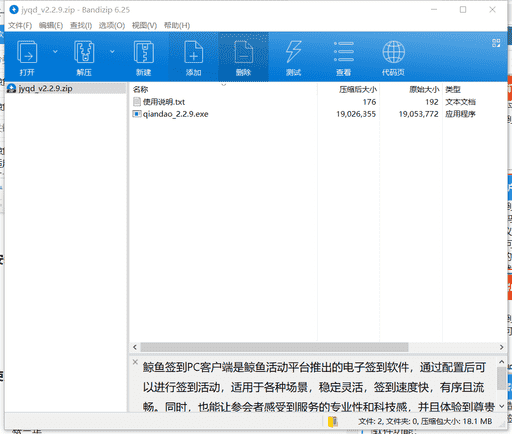Click original size 19,053,772 cell
The image size is (512, 434).
tap(419, 114)
